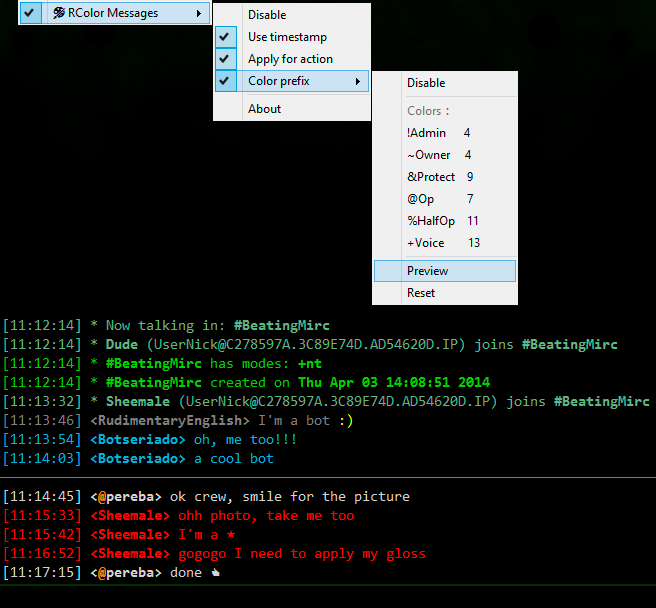Click the Preview menu item

point(445,271)
